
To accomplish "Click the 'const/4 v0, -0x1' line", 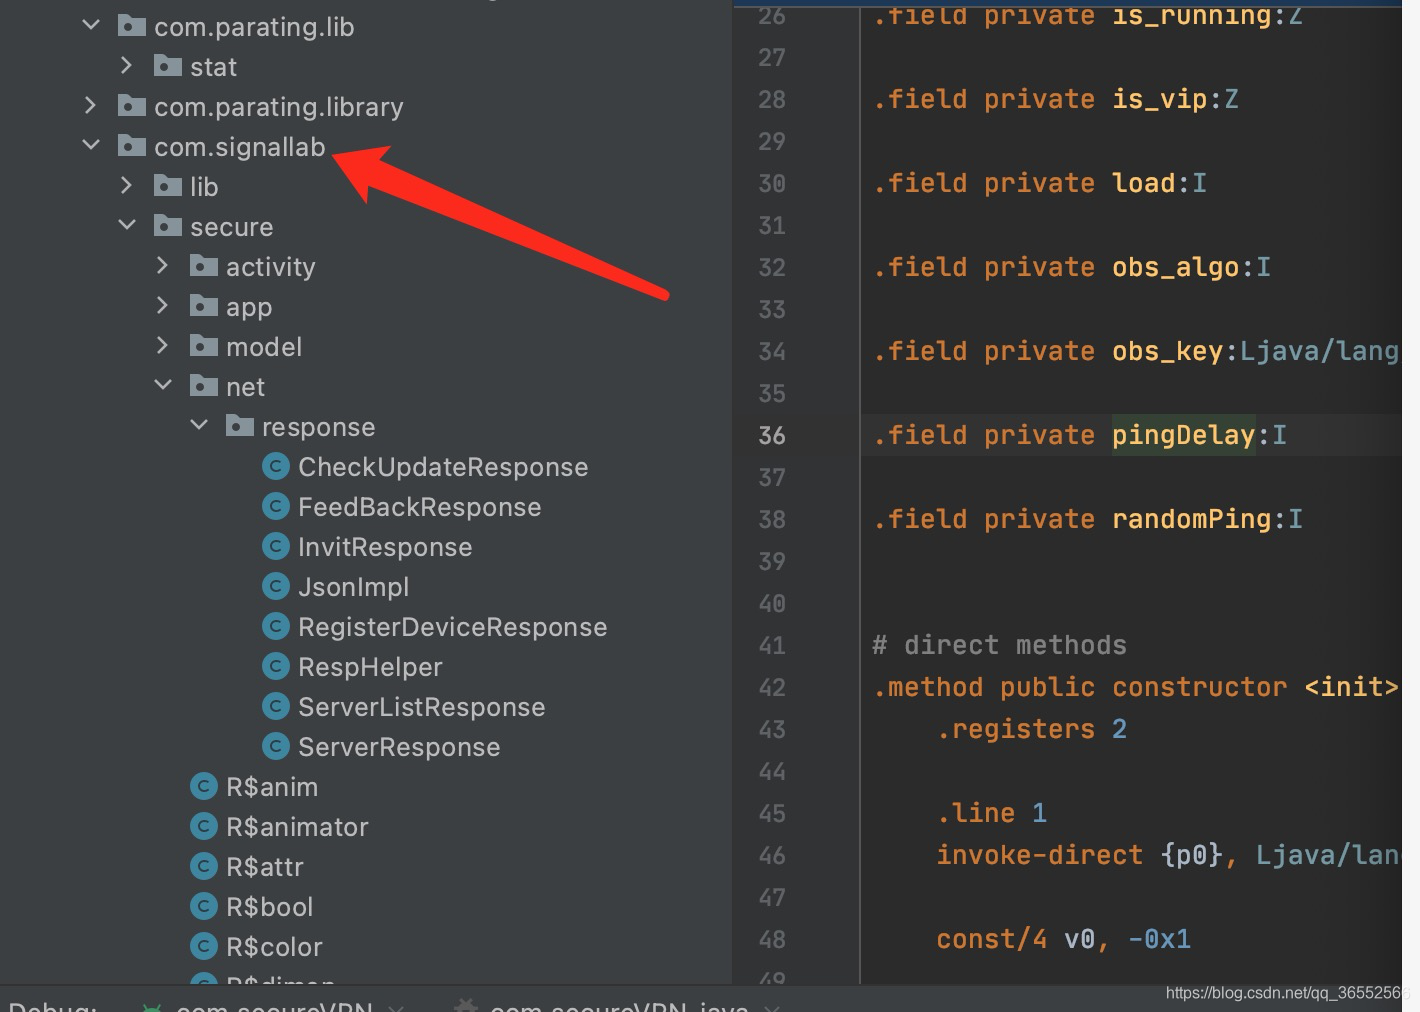I will click(x=1063, y=939).
